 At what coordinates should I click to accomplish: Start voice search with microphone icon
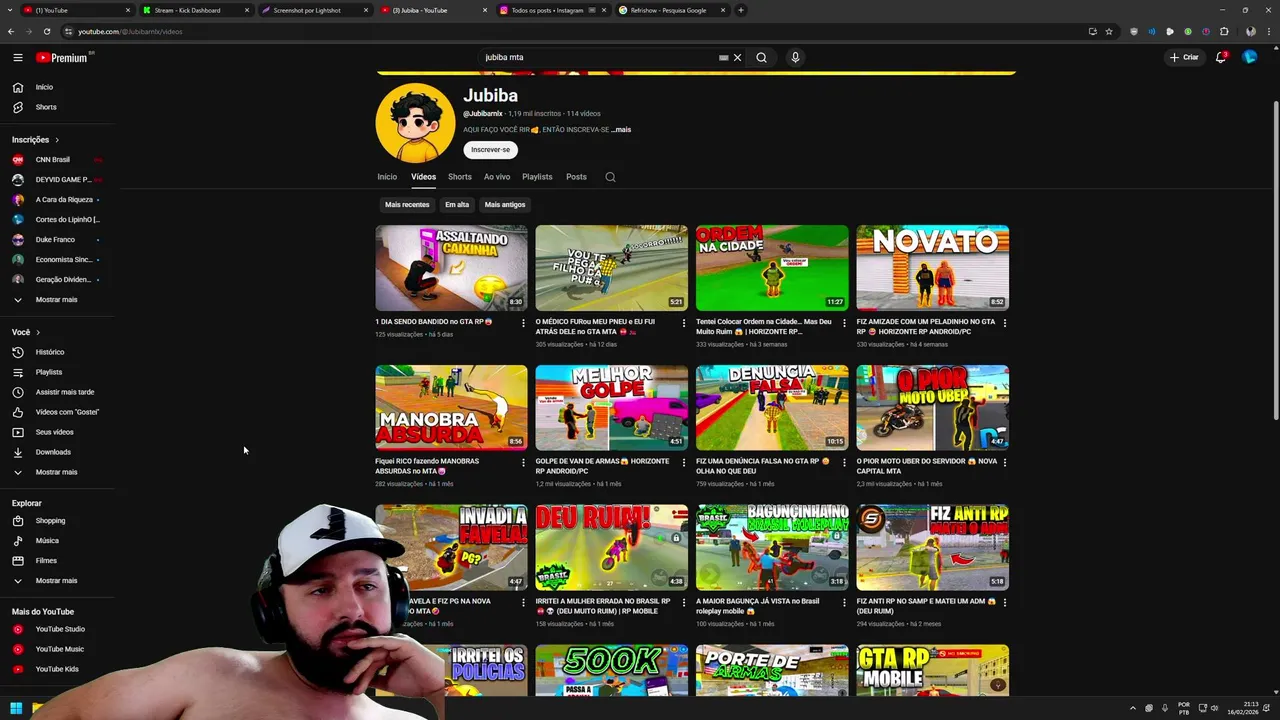click(795, 57)
